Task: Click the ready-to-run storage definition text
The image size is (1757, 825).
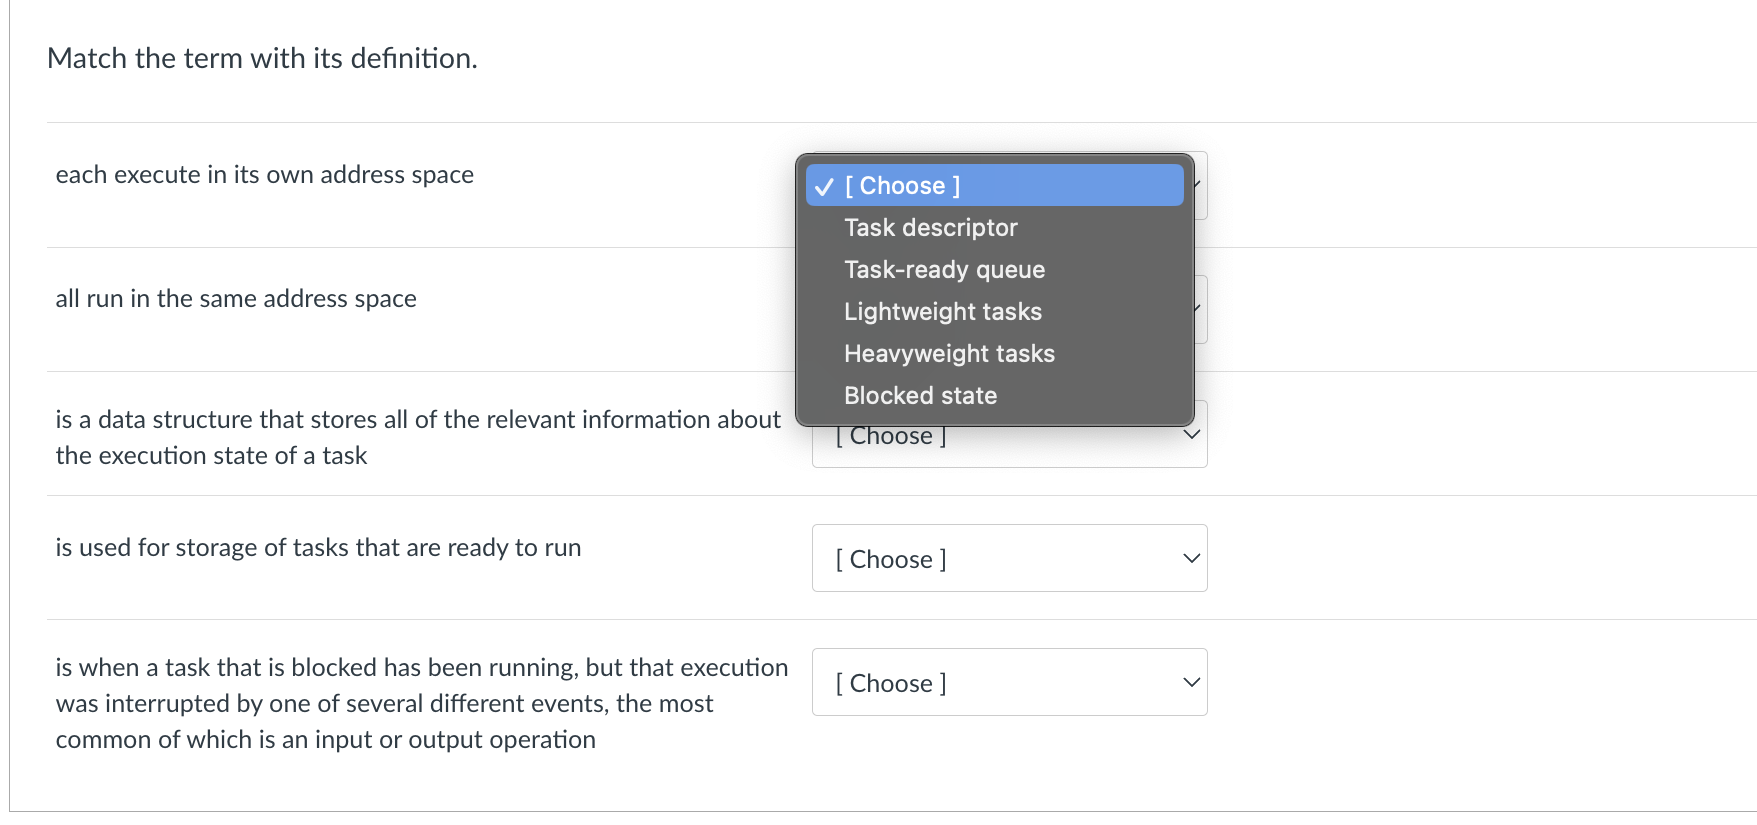Action: coord(318,548)
